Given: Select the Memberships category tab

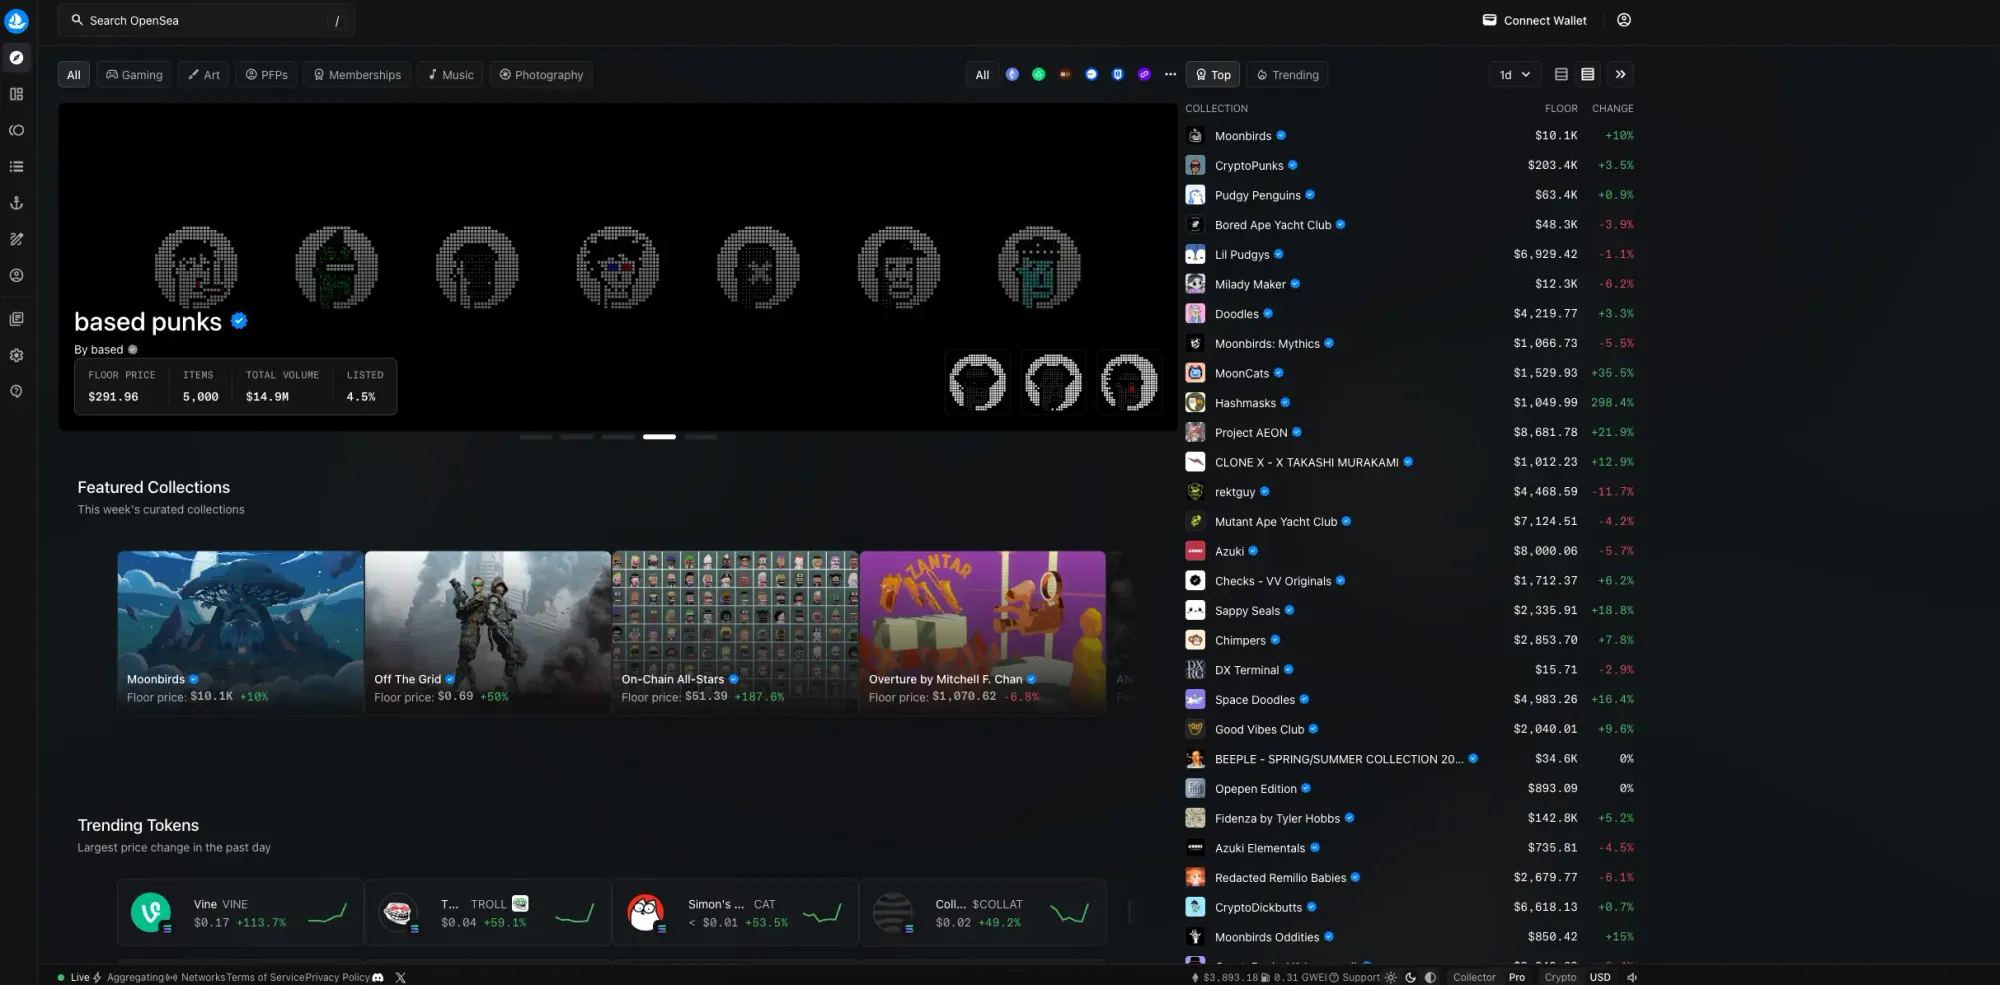Looking at the screenshot, I should tap(357, 75).
